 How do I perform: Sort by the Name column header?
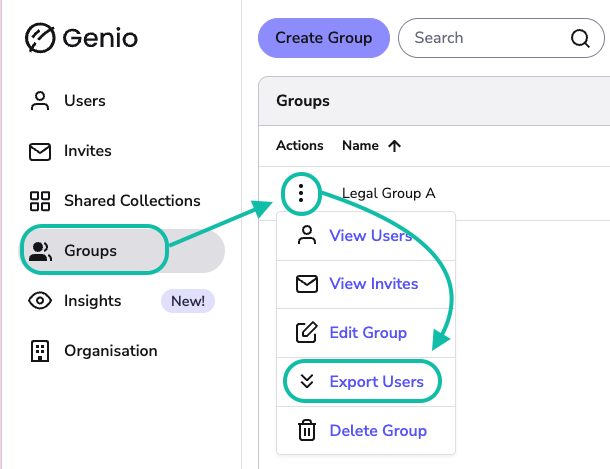click(360, 146)
